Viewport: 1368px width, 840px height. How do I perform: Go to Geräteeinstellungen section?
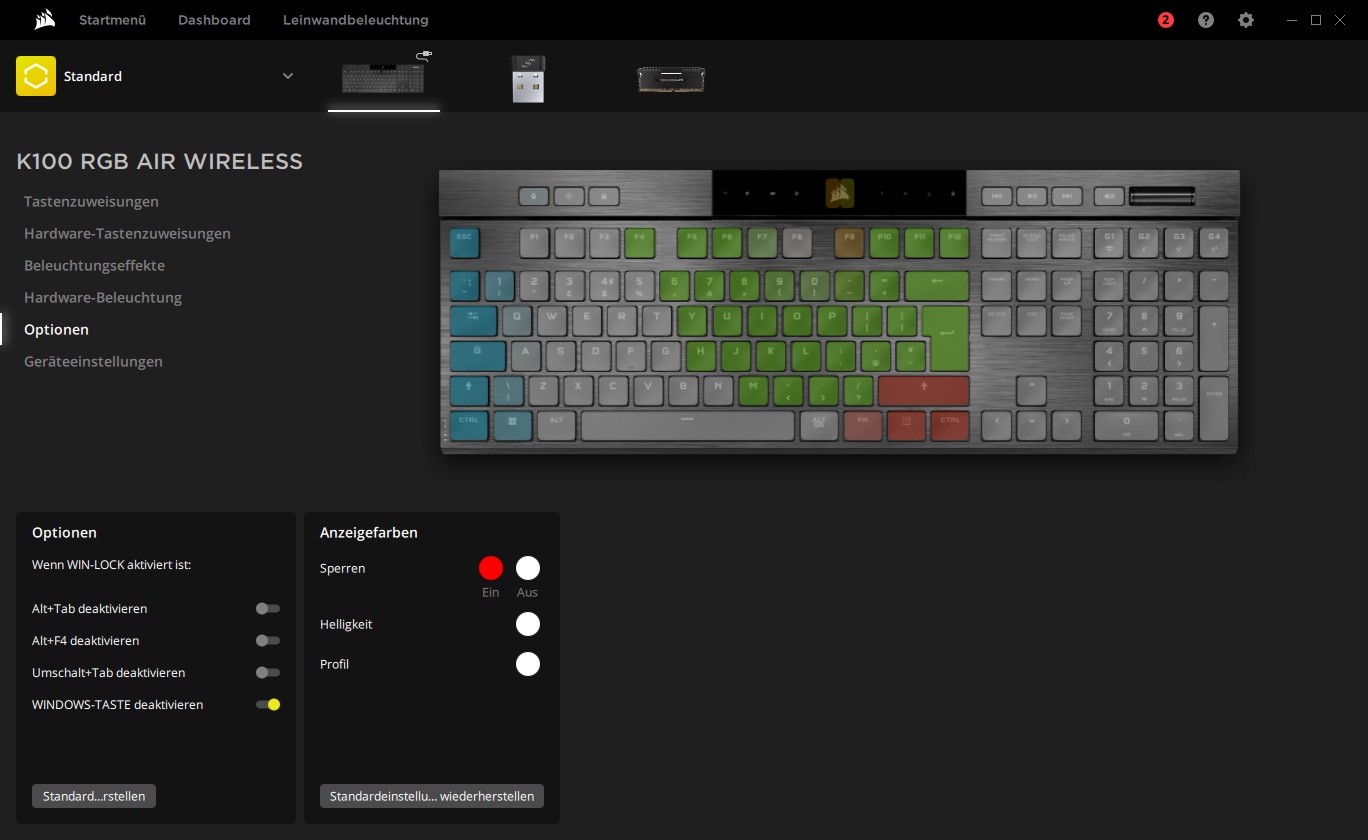[x=93, y=361]
